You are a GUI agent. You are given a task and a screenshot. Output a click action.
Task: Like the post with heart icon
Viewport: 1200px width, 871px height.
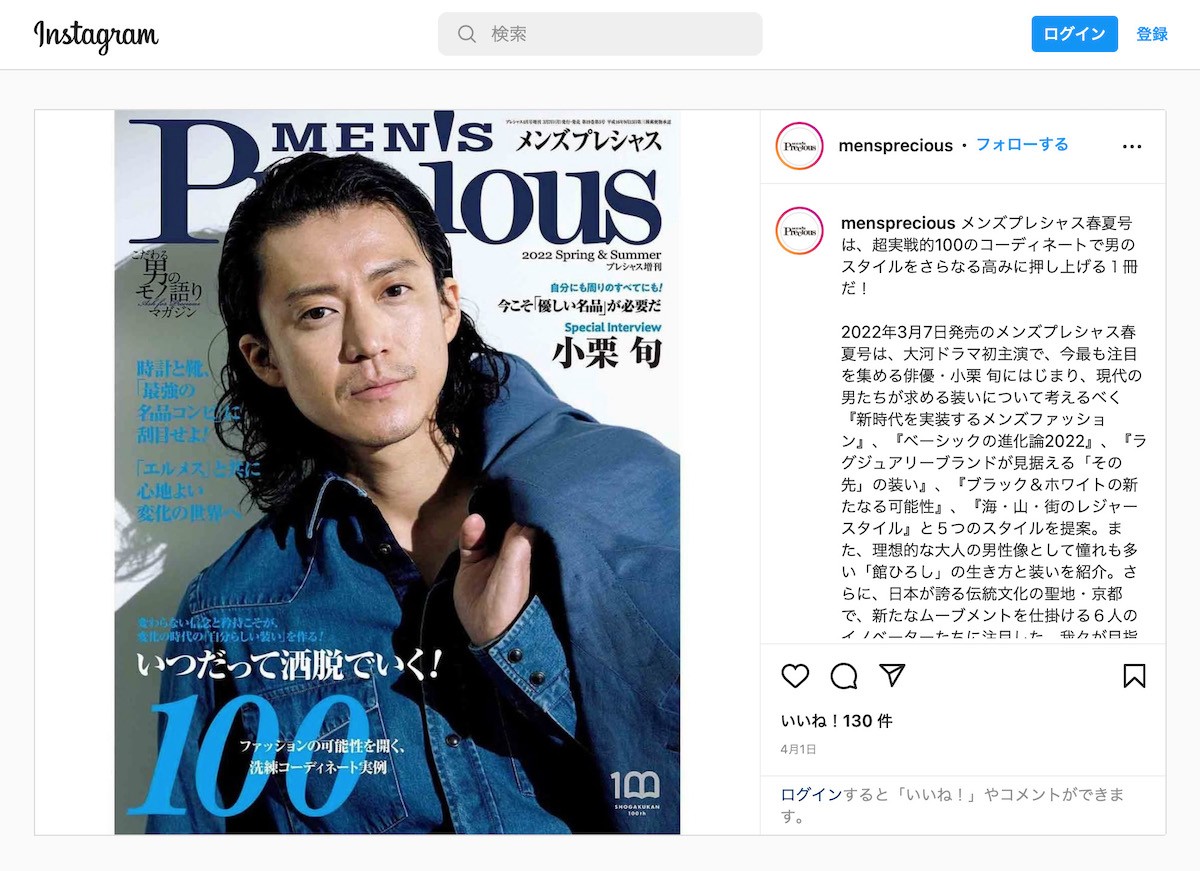(795, 676)
